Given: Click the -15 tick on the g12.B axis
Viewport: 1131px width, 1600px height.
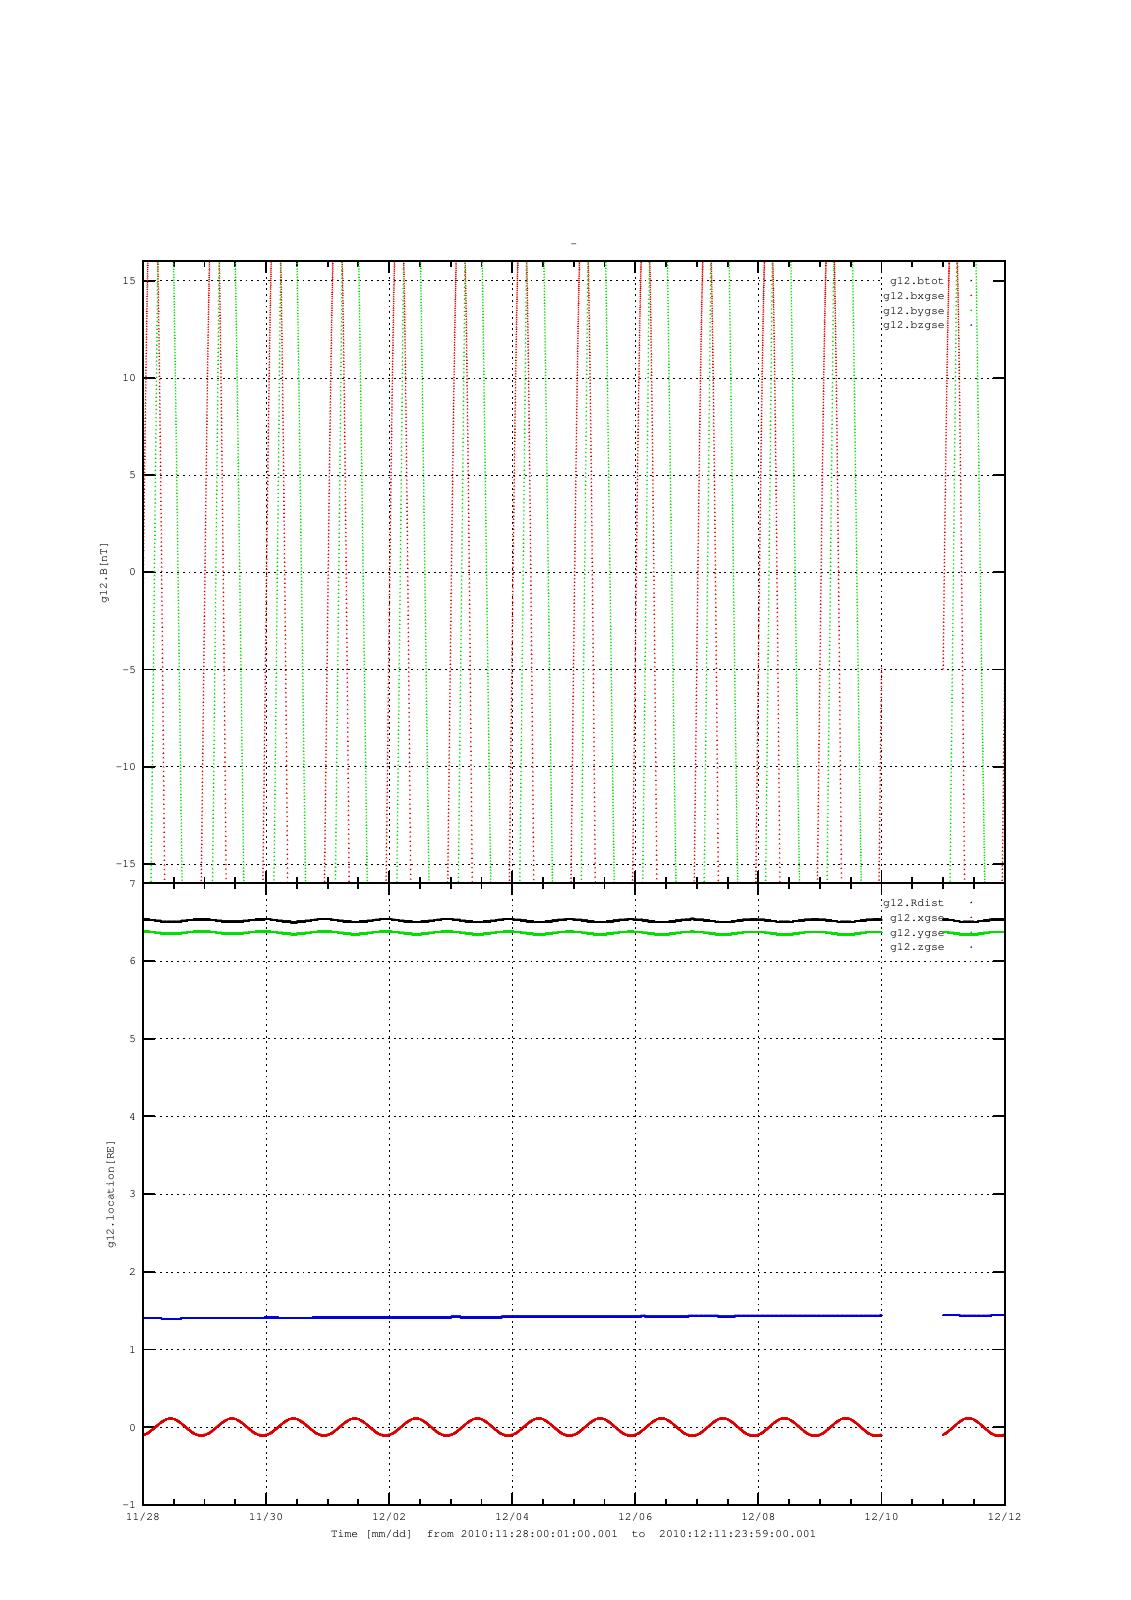Looking at the screenshot, I should [x=125, y=864].
